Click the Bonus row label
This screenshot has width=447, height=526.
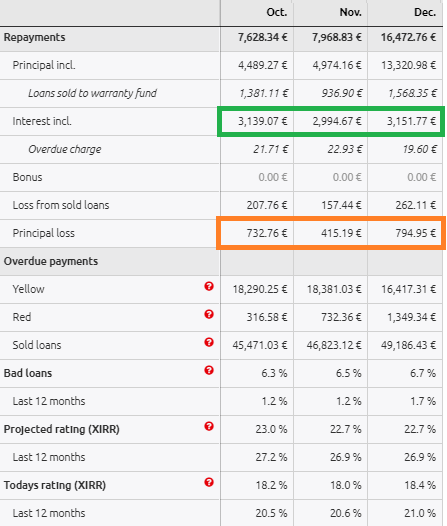tap(27, 177)
